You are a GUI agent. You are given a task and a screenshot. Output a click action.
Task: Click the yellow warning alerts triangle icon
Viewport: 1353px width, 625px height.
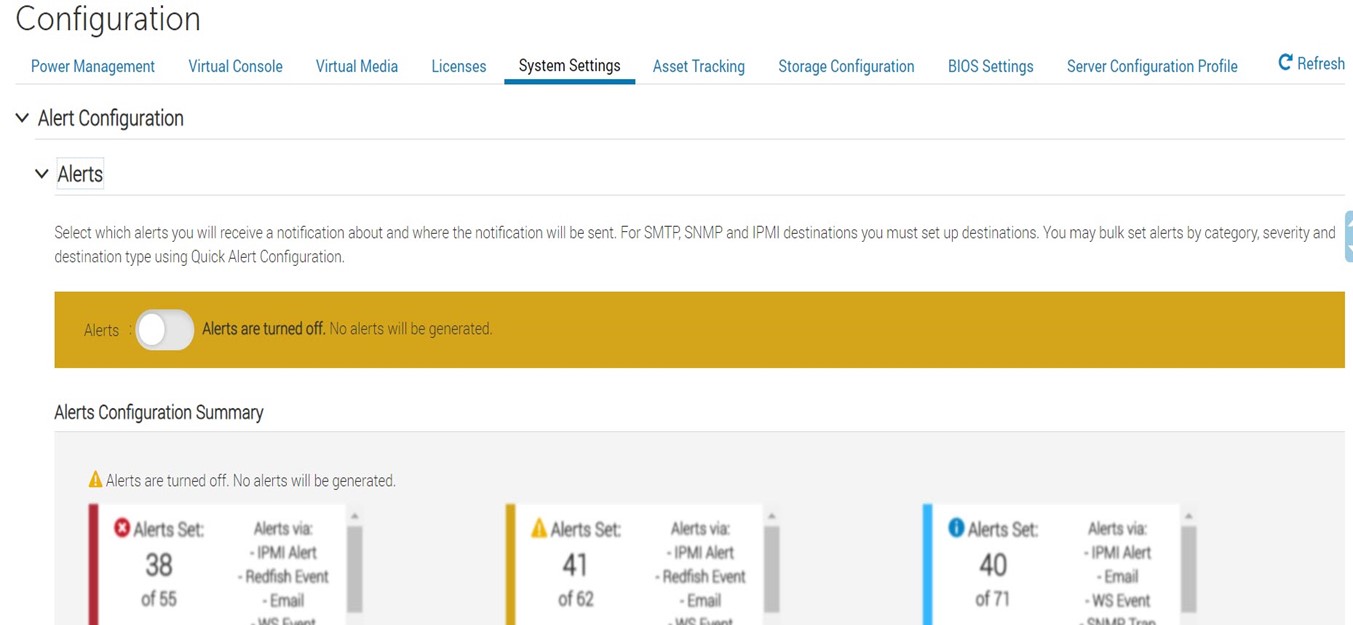[539, 528]
